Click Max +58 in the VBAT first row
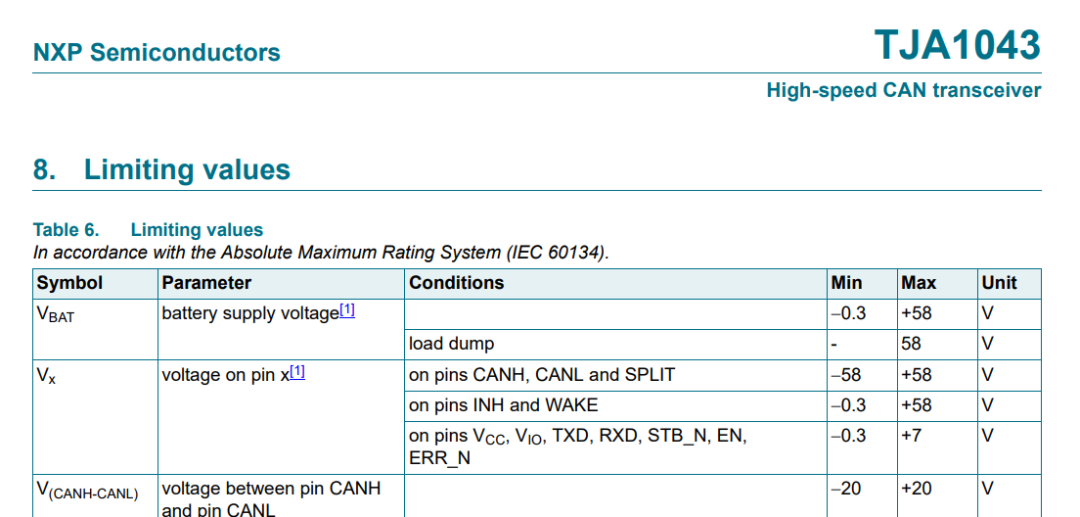Viewport: 1080px width, 517px height. 916,313
